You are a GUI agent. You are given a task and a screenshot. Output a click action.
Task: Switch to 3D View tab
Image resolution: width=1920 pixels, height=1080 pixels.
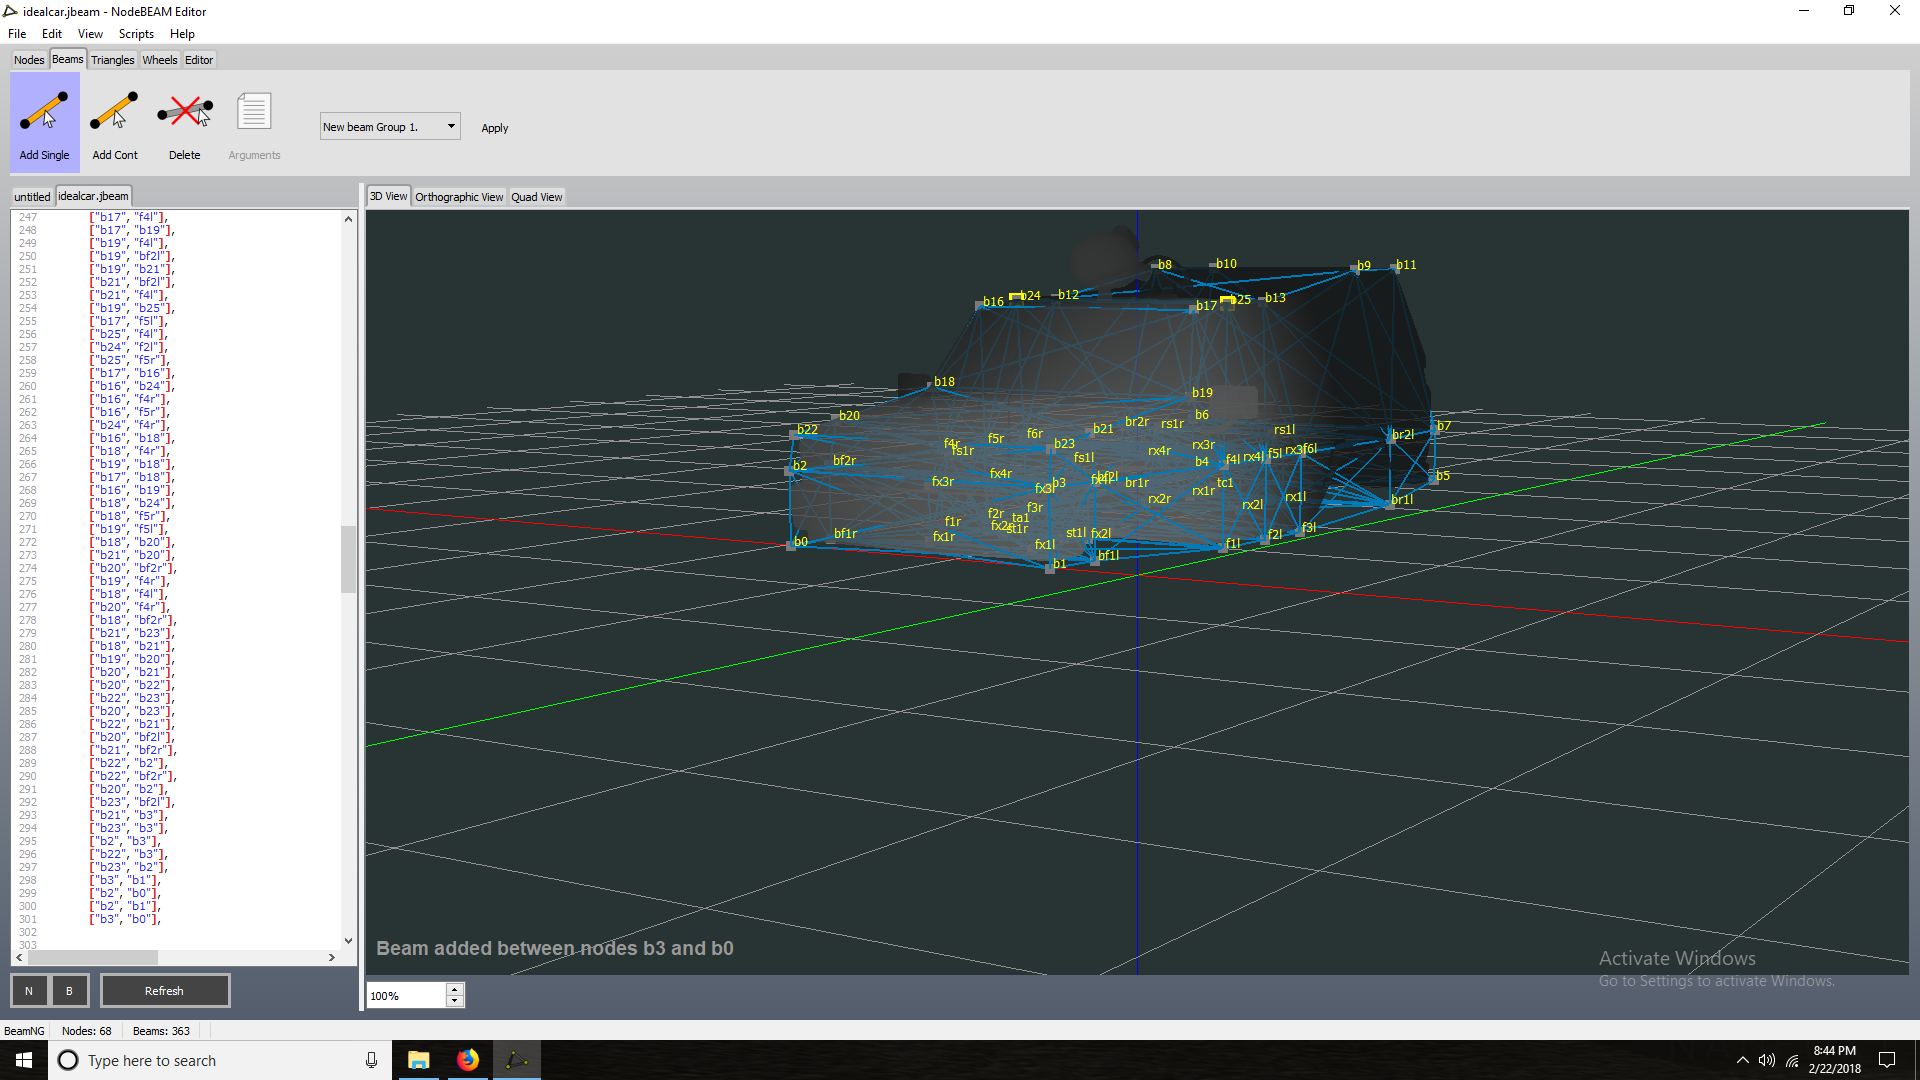click(x=389, y=196)
